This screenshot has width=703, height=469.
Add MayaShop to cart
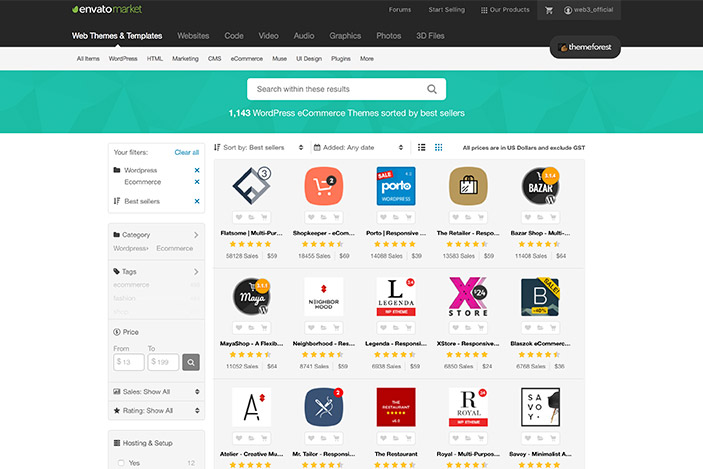tap(264, 328)
